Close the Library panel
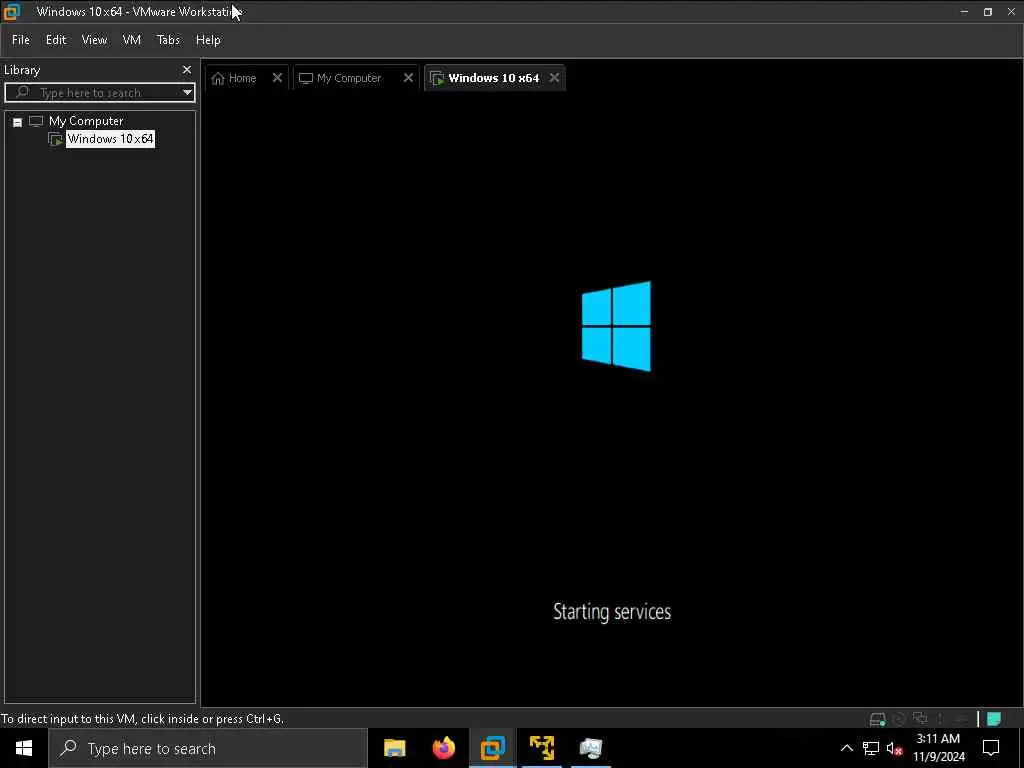Image resolution: width=1024 pixels, height=768 pixels. [x=187, y=69]
